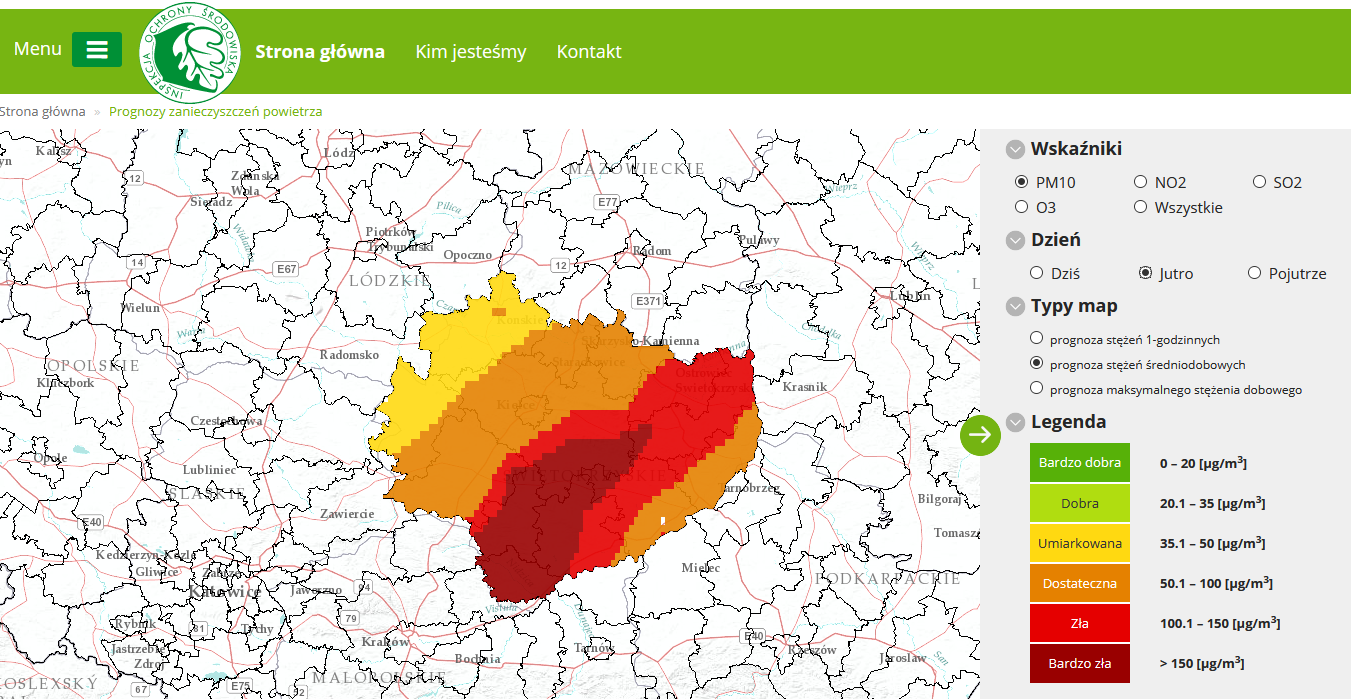Open the Kim jesteśmy nav item
Viewport: 1351px width, 699px height.
coord(471,52)
